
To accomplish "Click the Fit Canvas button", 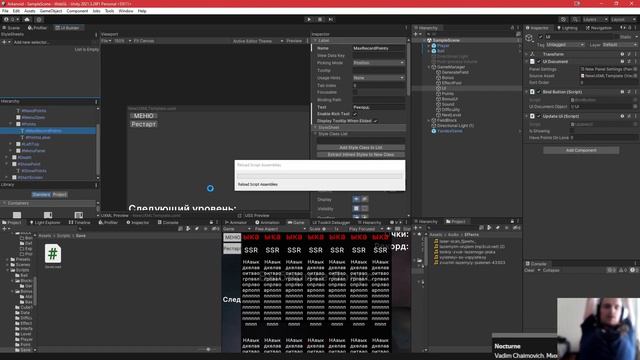I will (144, 41).
